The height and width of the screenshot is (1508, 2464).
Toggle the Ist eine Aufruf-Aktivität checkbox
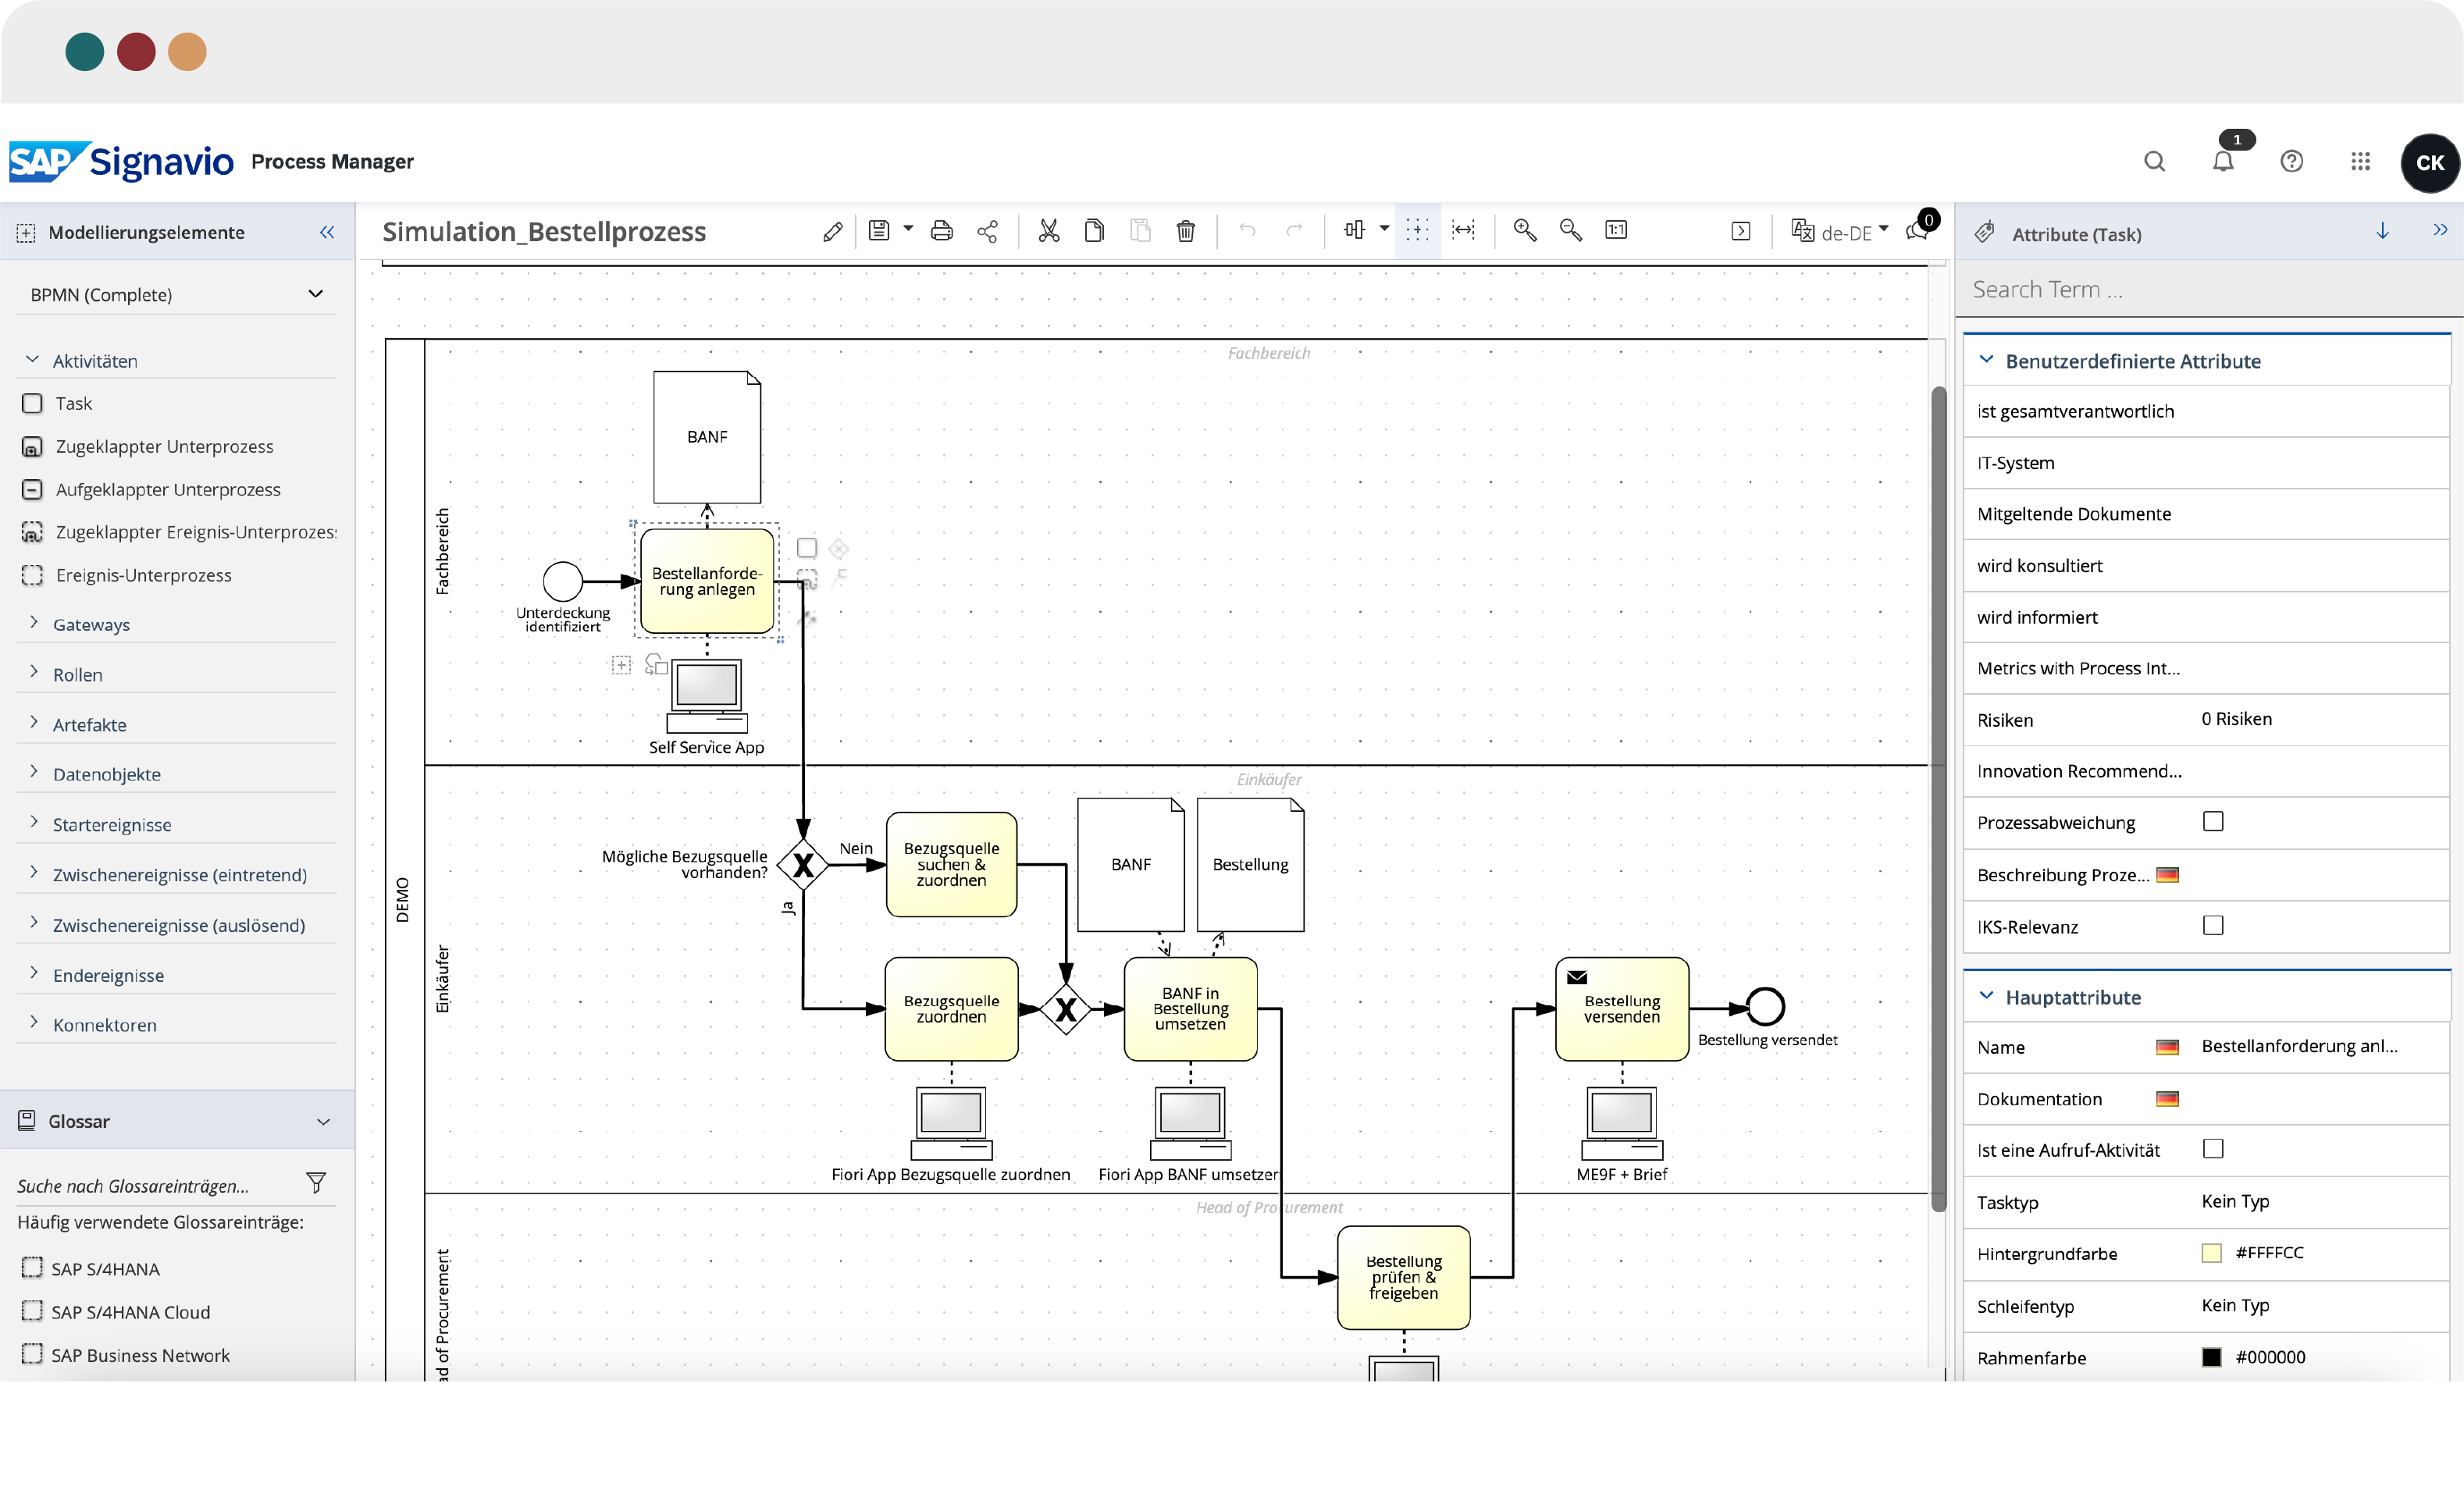click(x=2214, y=1149)
